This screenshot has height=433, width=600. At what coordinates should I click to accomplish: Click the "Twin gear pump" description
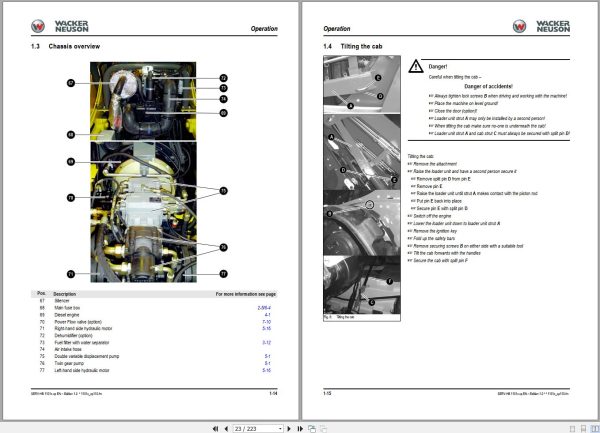pos(69,363)
